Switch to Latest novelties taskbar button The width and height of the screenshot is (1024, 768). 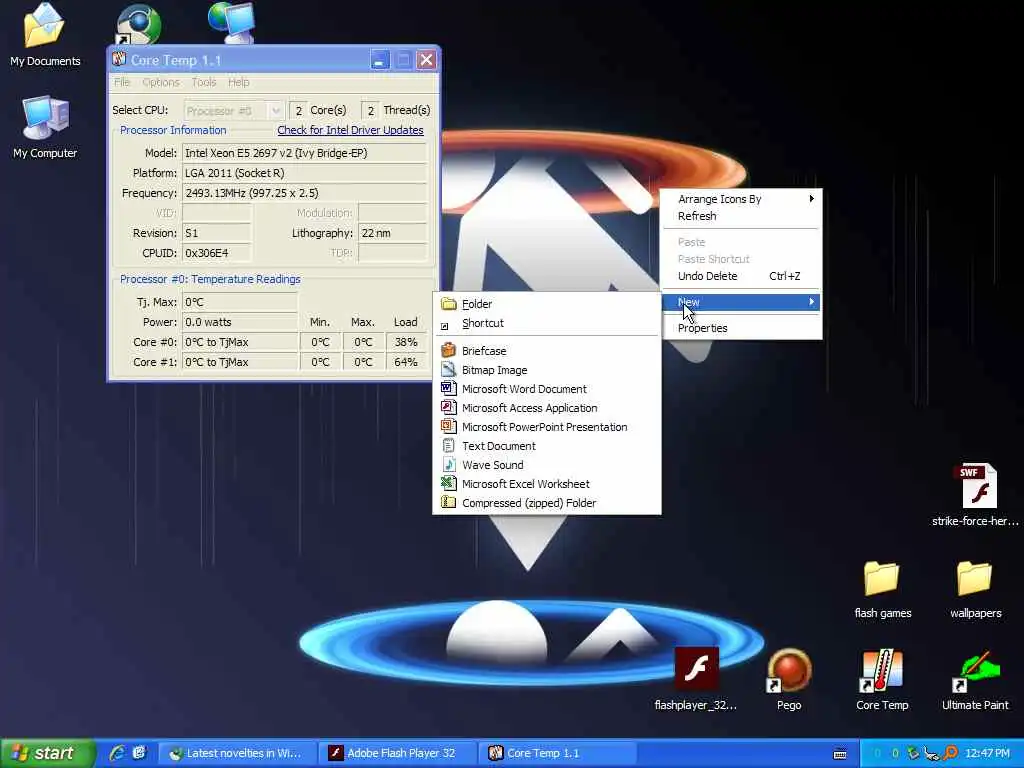point(238,753)
